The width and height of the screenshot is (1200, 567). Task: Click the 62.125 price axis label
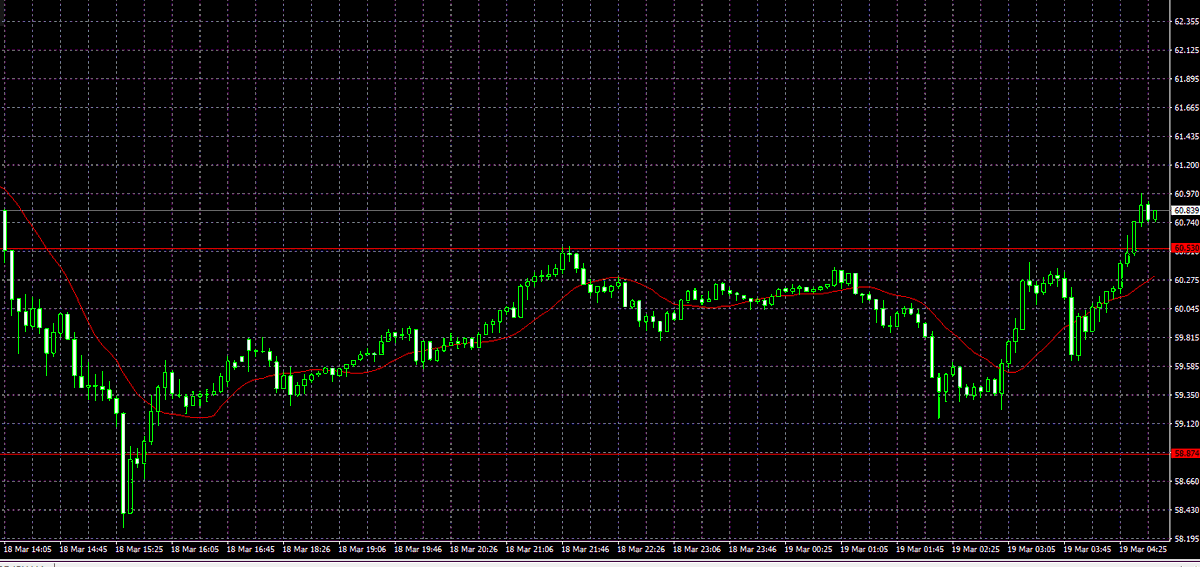pyautogui.click(x=1186, y=49)
